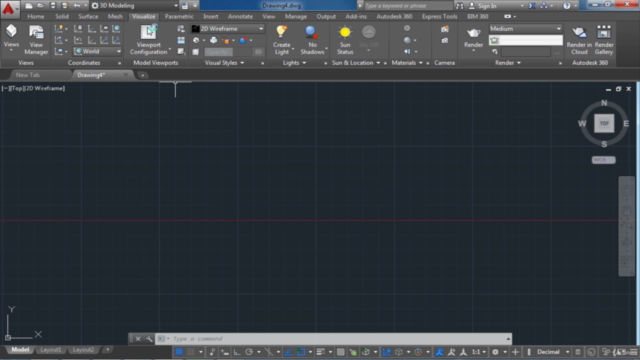Open the Views ribbon button
This screenshot has height=360, width=640.
coord(11,39)
